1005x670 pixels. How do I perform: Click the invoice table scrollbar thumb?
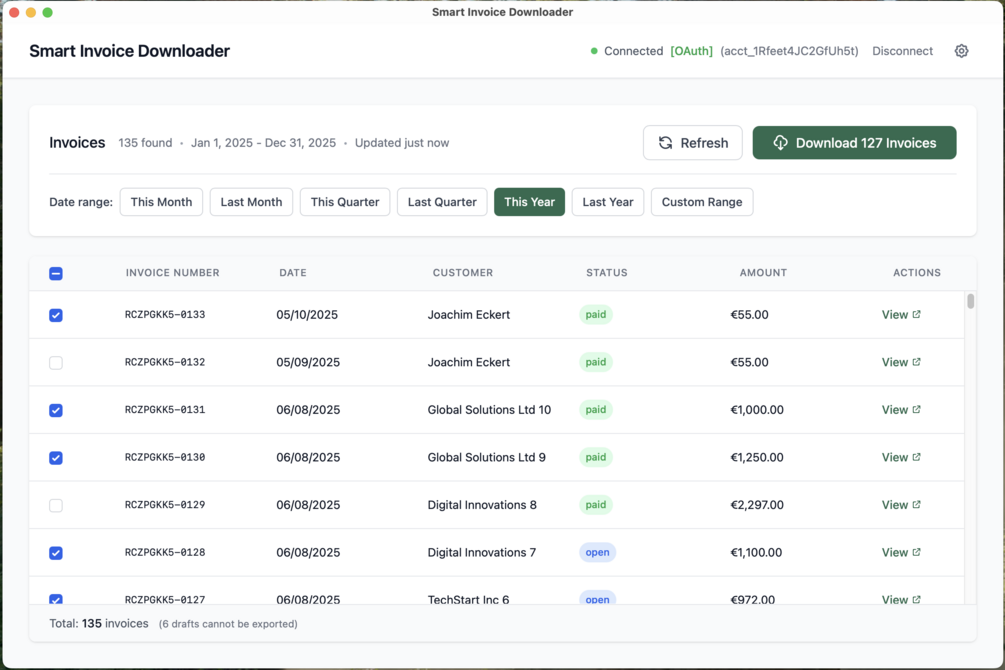click(970, 301)
